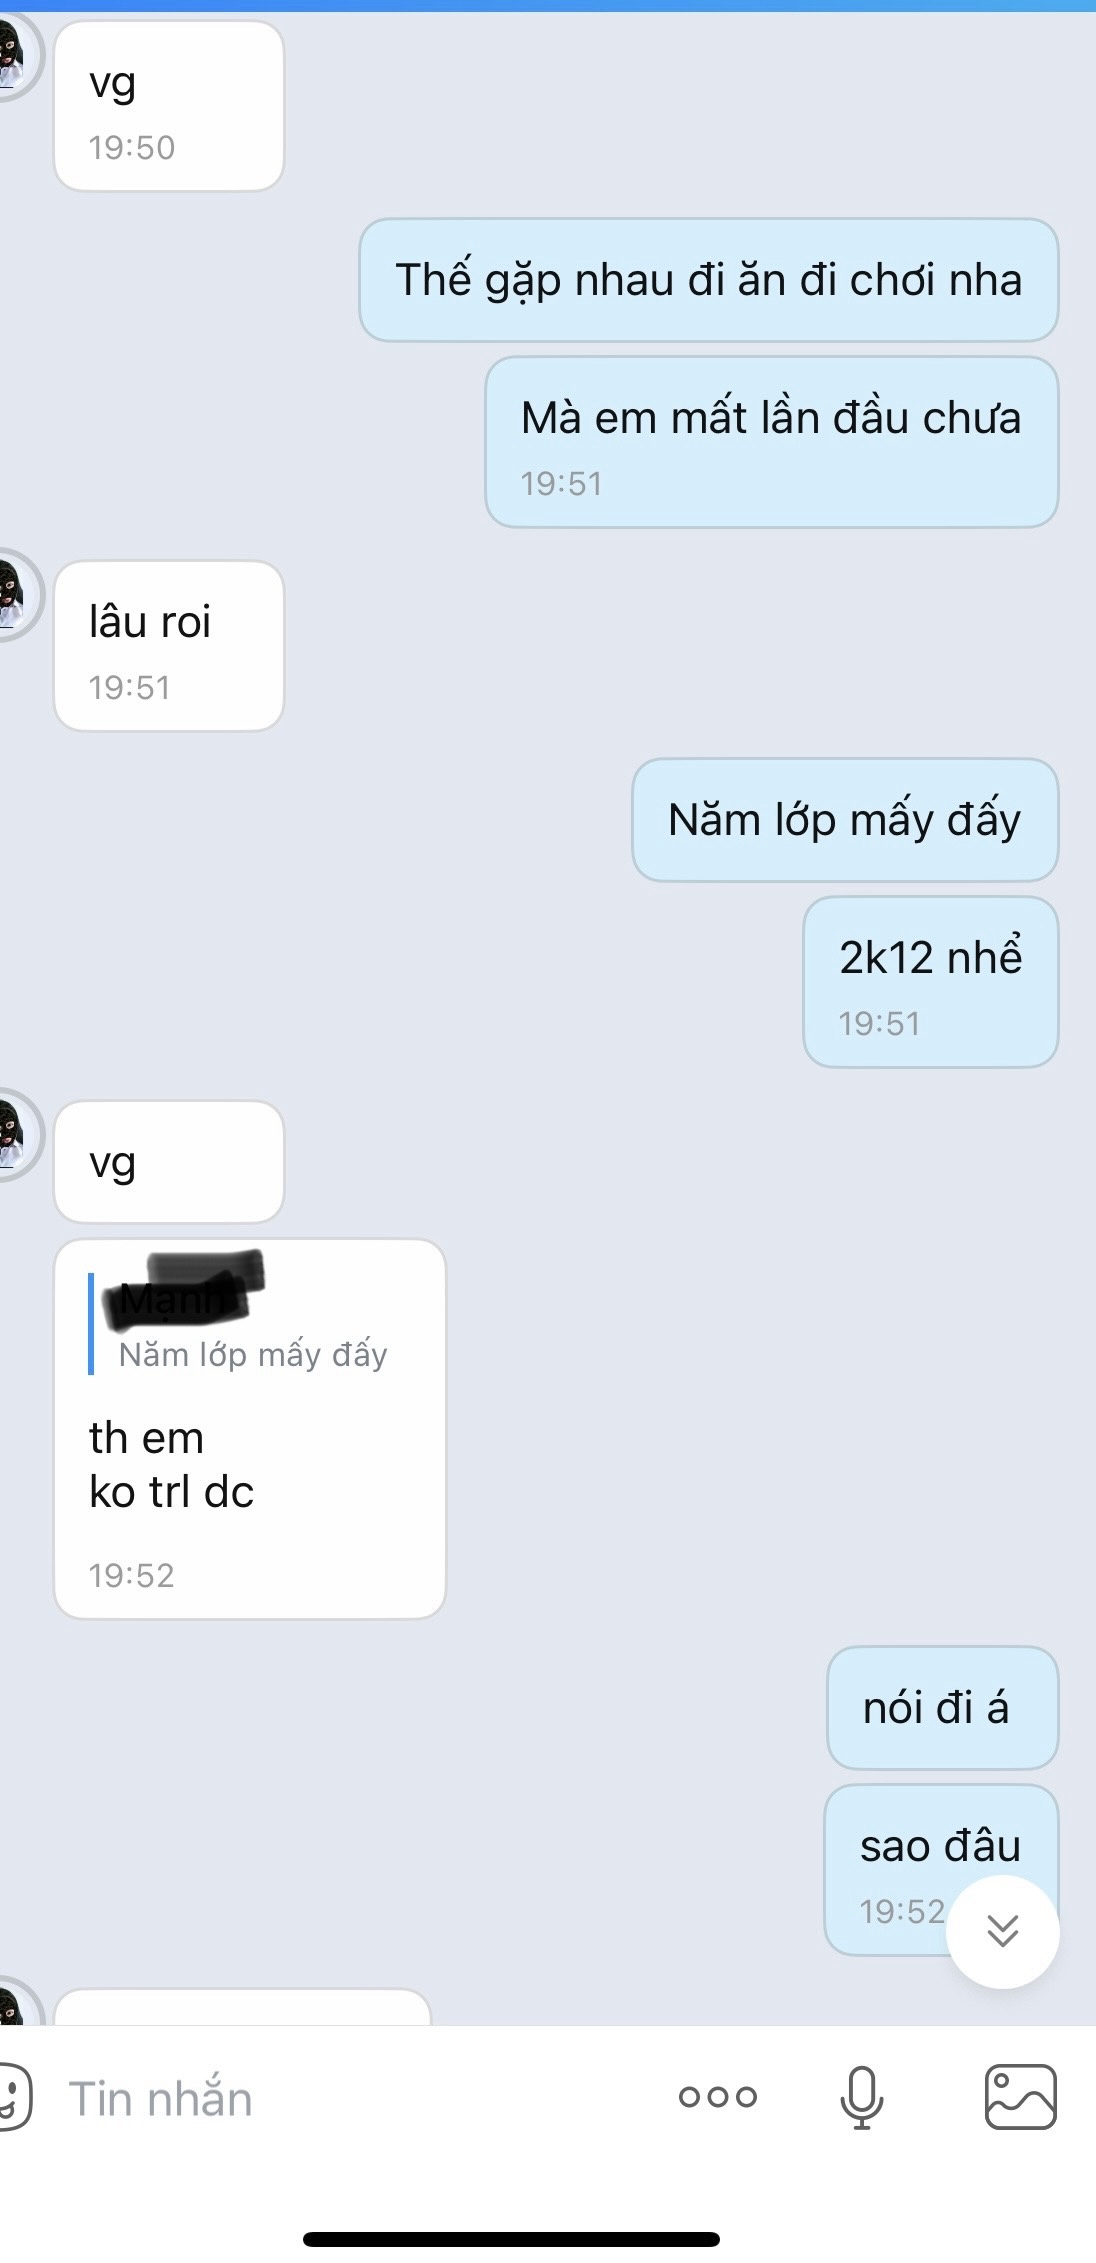
Task: Select the sent "Năm lớp mấy đấy" bubble
Action: 845,820
